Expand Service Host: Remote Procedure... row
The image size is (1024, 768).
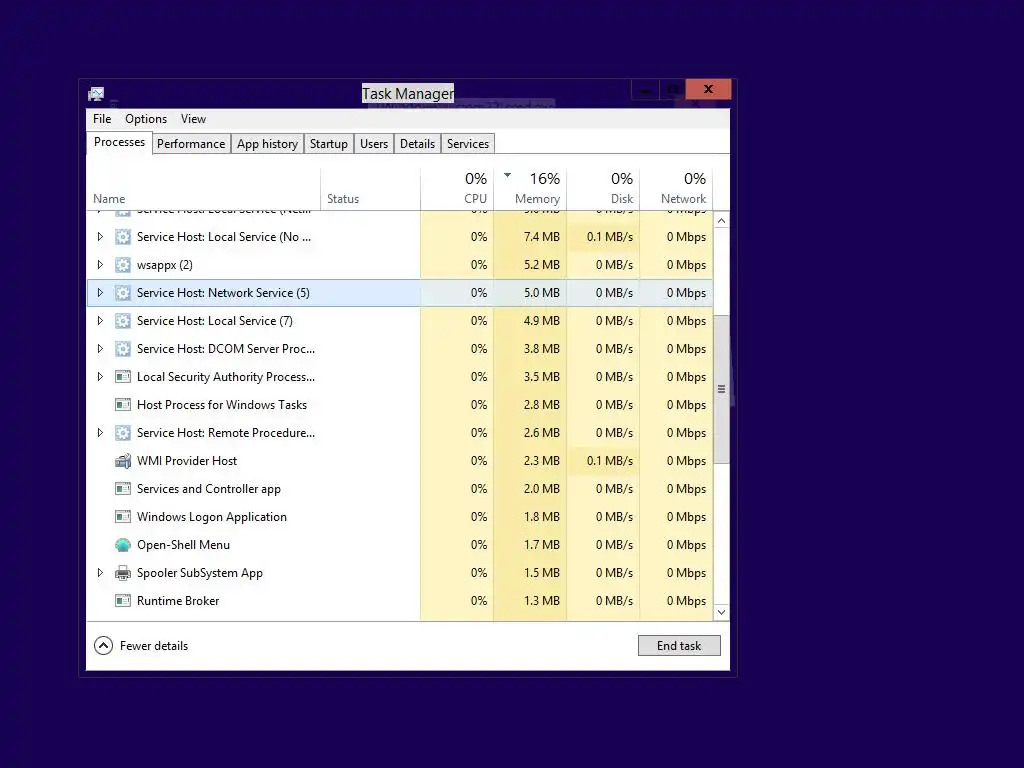[x=100, y=433]
